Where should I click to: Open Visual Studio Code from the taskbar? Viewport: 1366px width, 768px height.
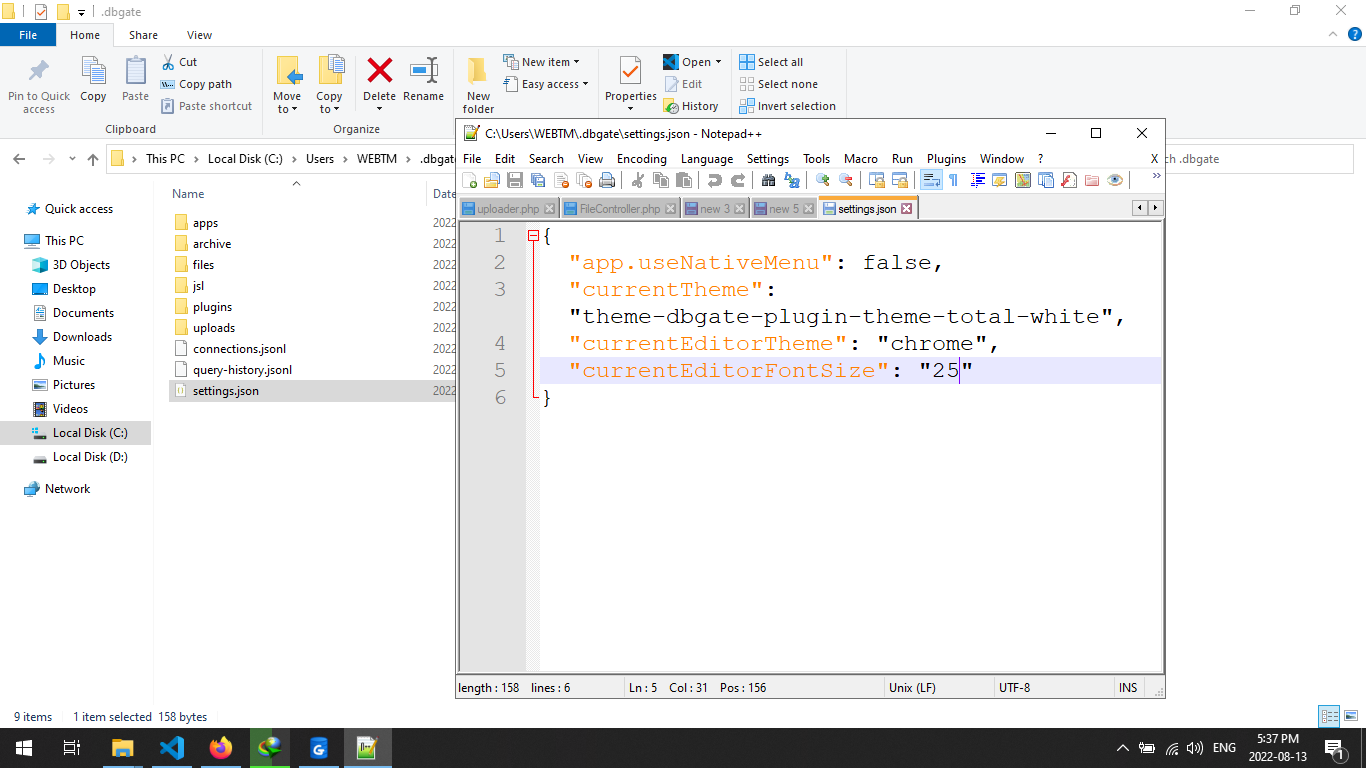click(172, 748)
